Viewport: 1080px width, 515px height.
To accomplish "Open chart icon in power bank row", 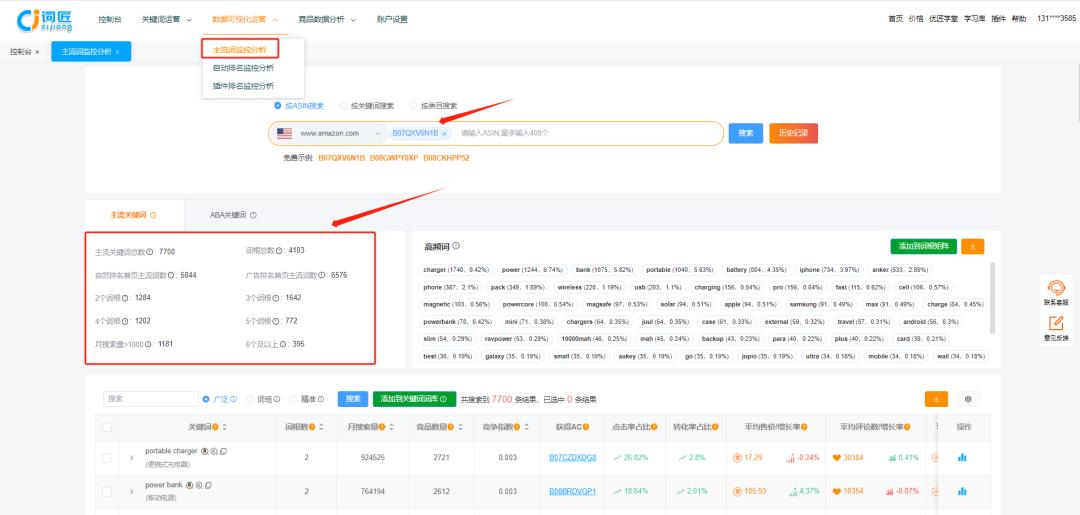I will point(962,492).
